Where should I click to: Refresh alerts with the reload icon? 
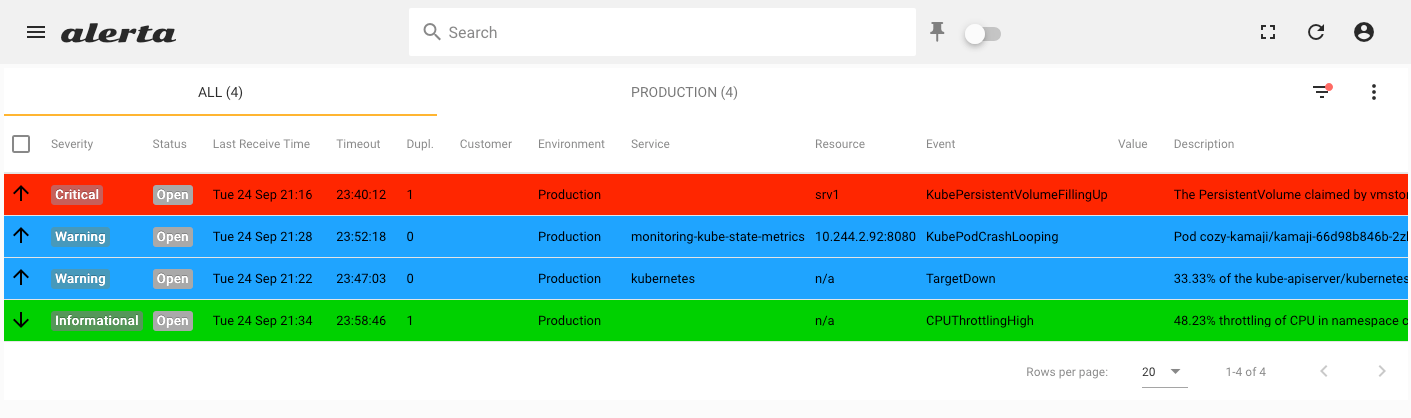pos(1316,32)
